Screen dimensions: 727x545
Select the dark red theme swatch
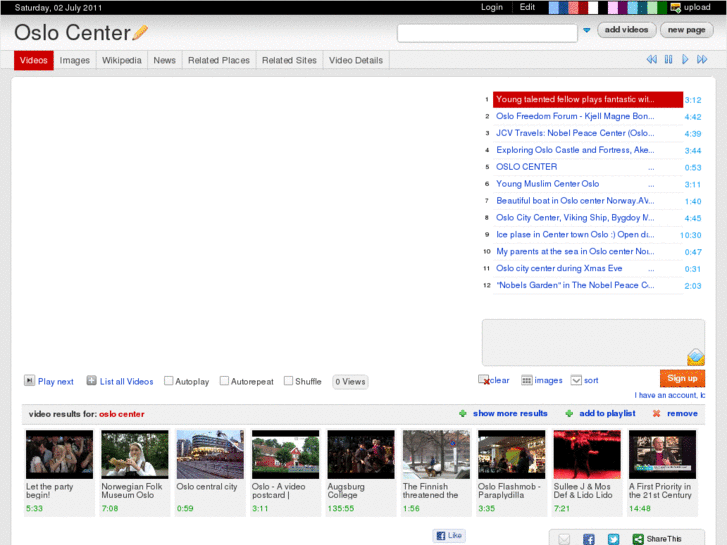click(583, 7)
